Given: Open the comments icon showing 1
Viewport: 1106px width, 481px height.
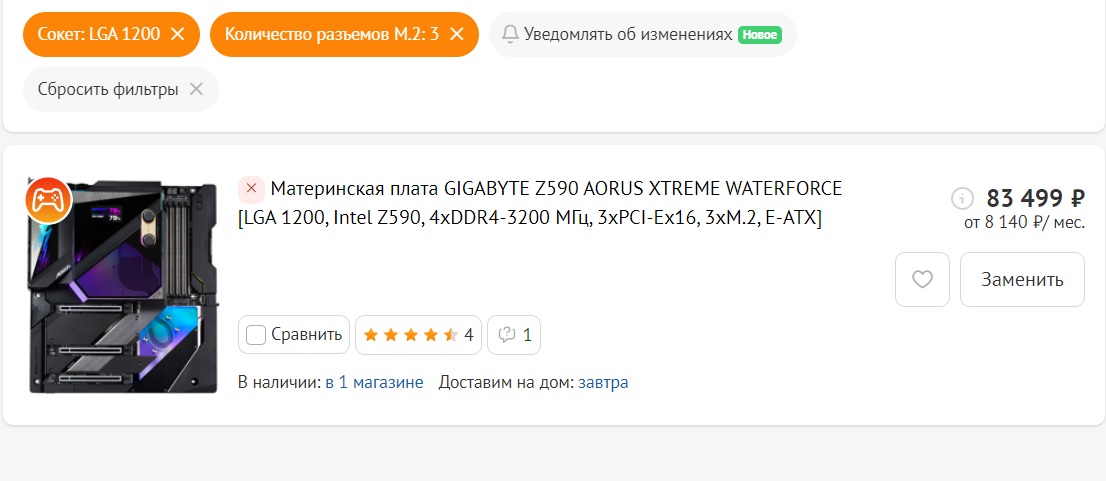Looking at the screenshot, I should tap(514, 334).
